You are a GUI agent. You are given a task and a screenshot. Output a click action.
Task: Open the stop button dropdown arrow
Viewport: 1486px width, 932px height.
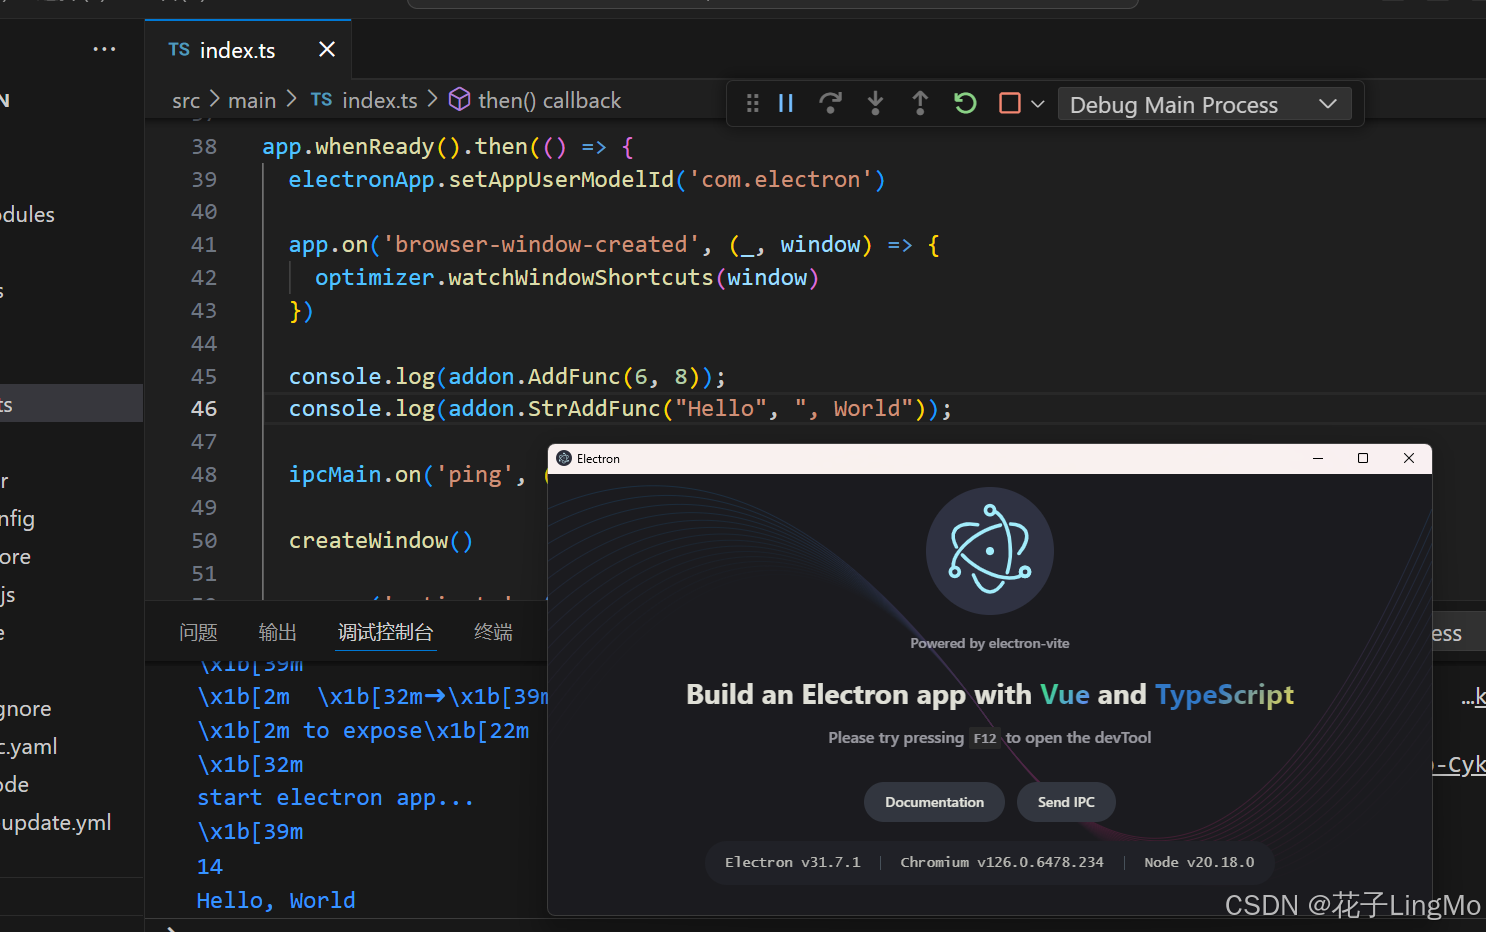pos(1037,103)
